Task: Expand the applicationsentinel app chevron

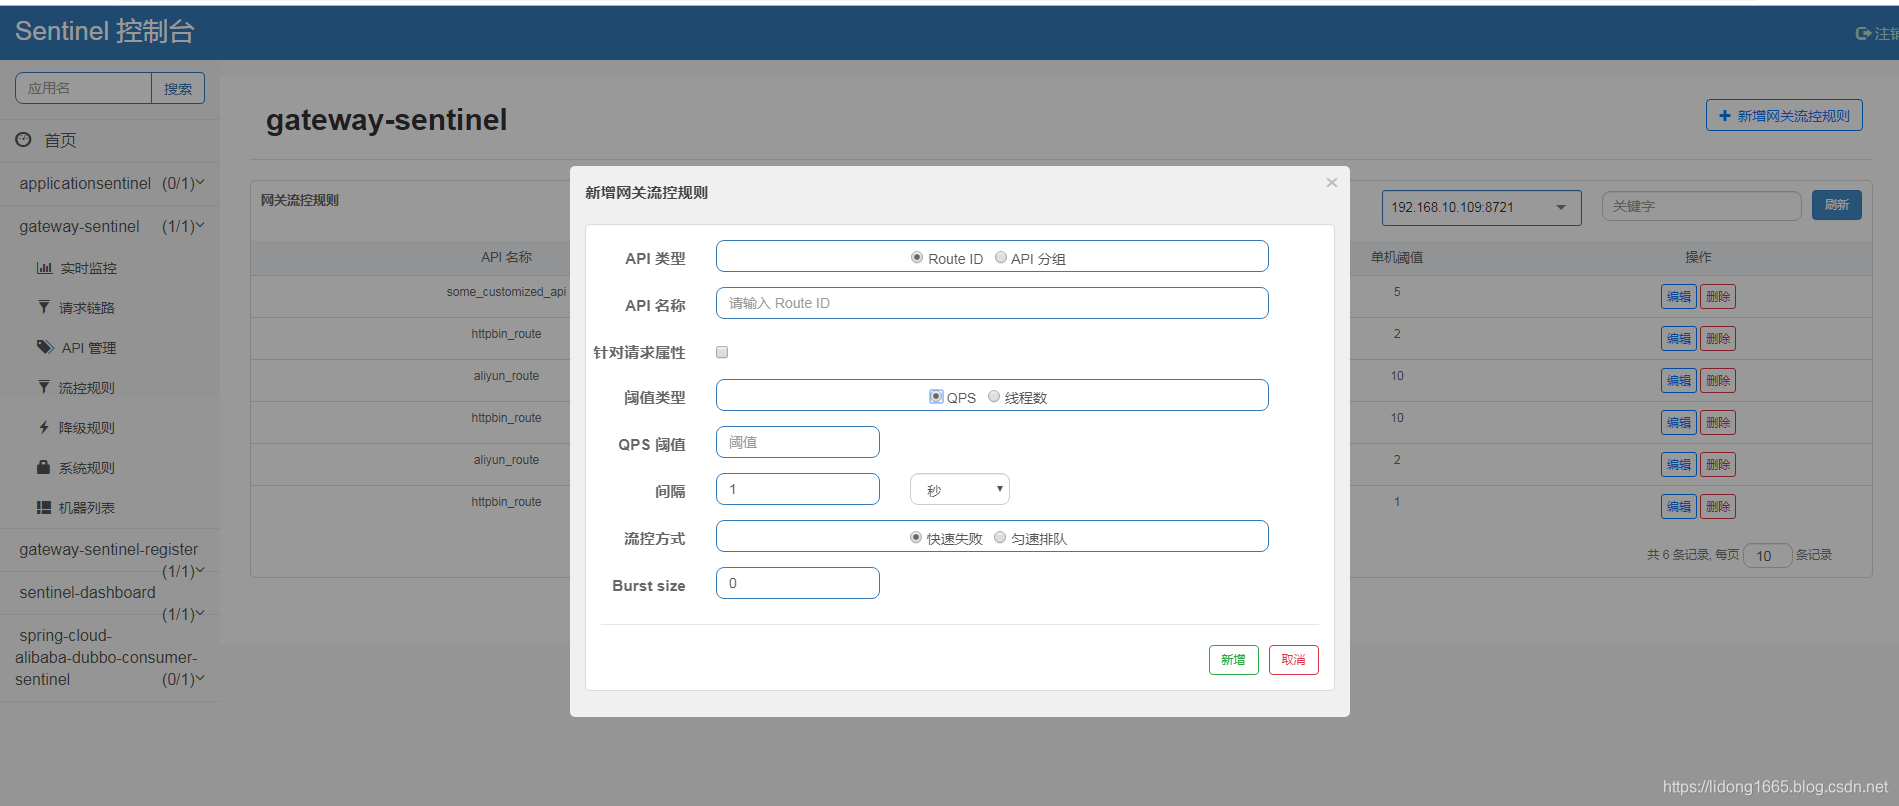Action: (x=200, y=182)
